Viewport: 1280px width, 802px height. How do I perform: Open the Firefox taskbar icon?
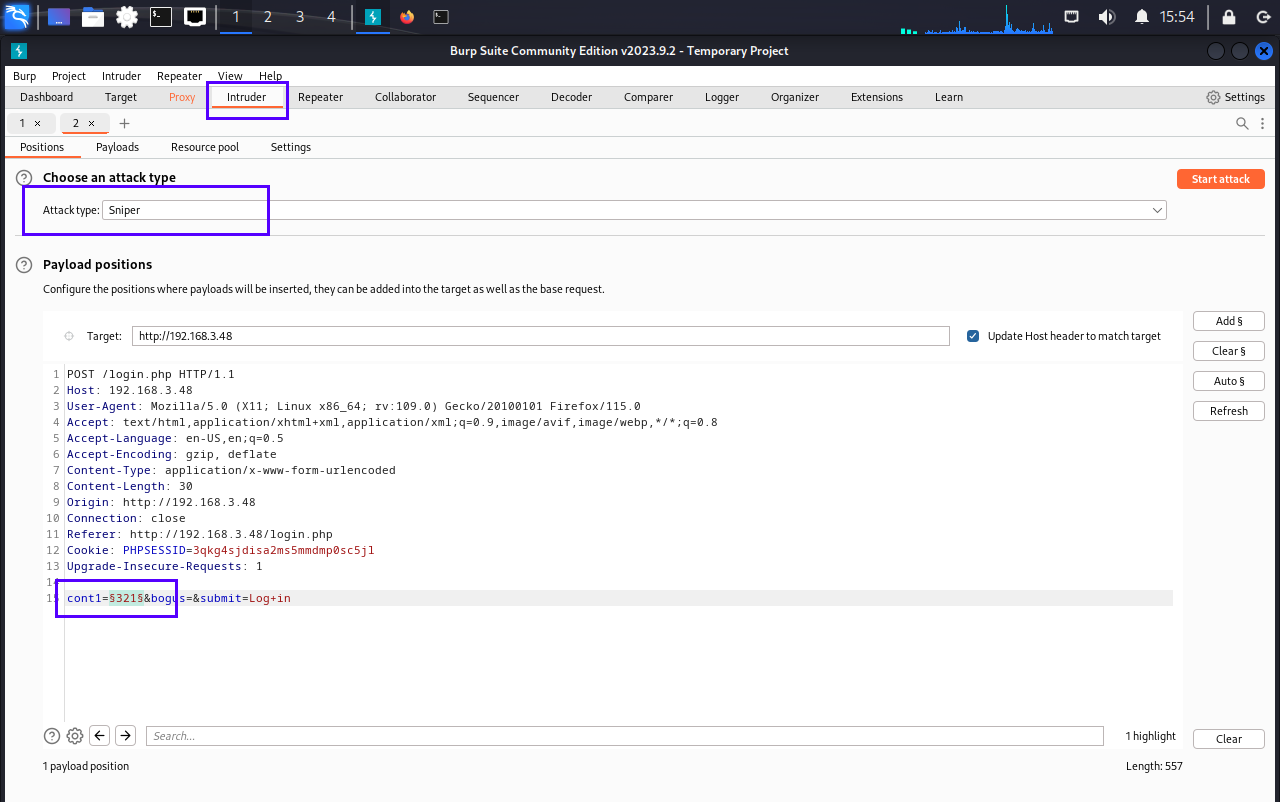(406, 17)
